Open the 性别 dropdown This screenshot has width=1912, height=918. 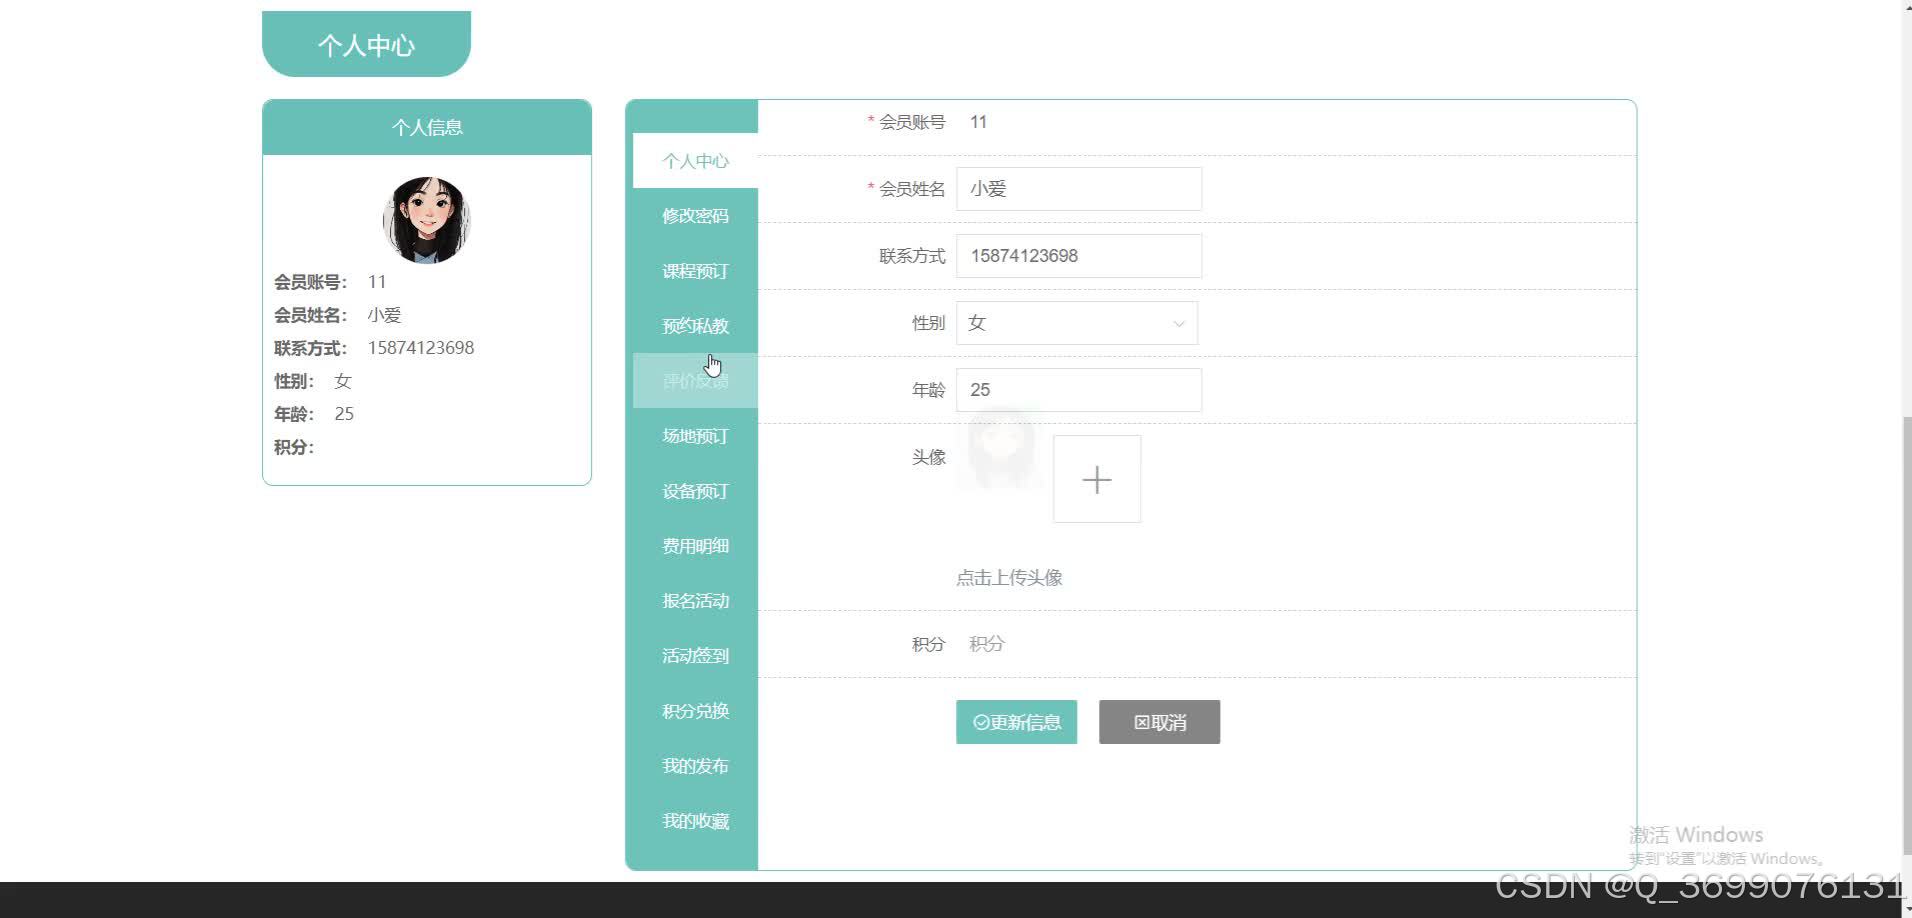[x=1179, y=322]
